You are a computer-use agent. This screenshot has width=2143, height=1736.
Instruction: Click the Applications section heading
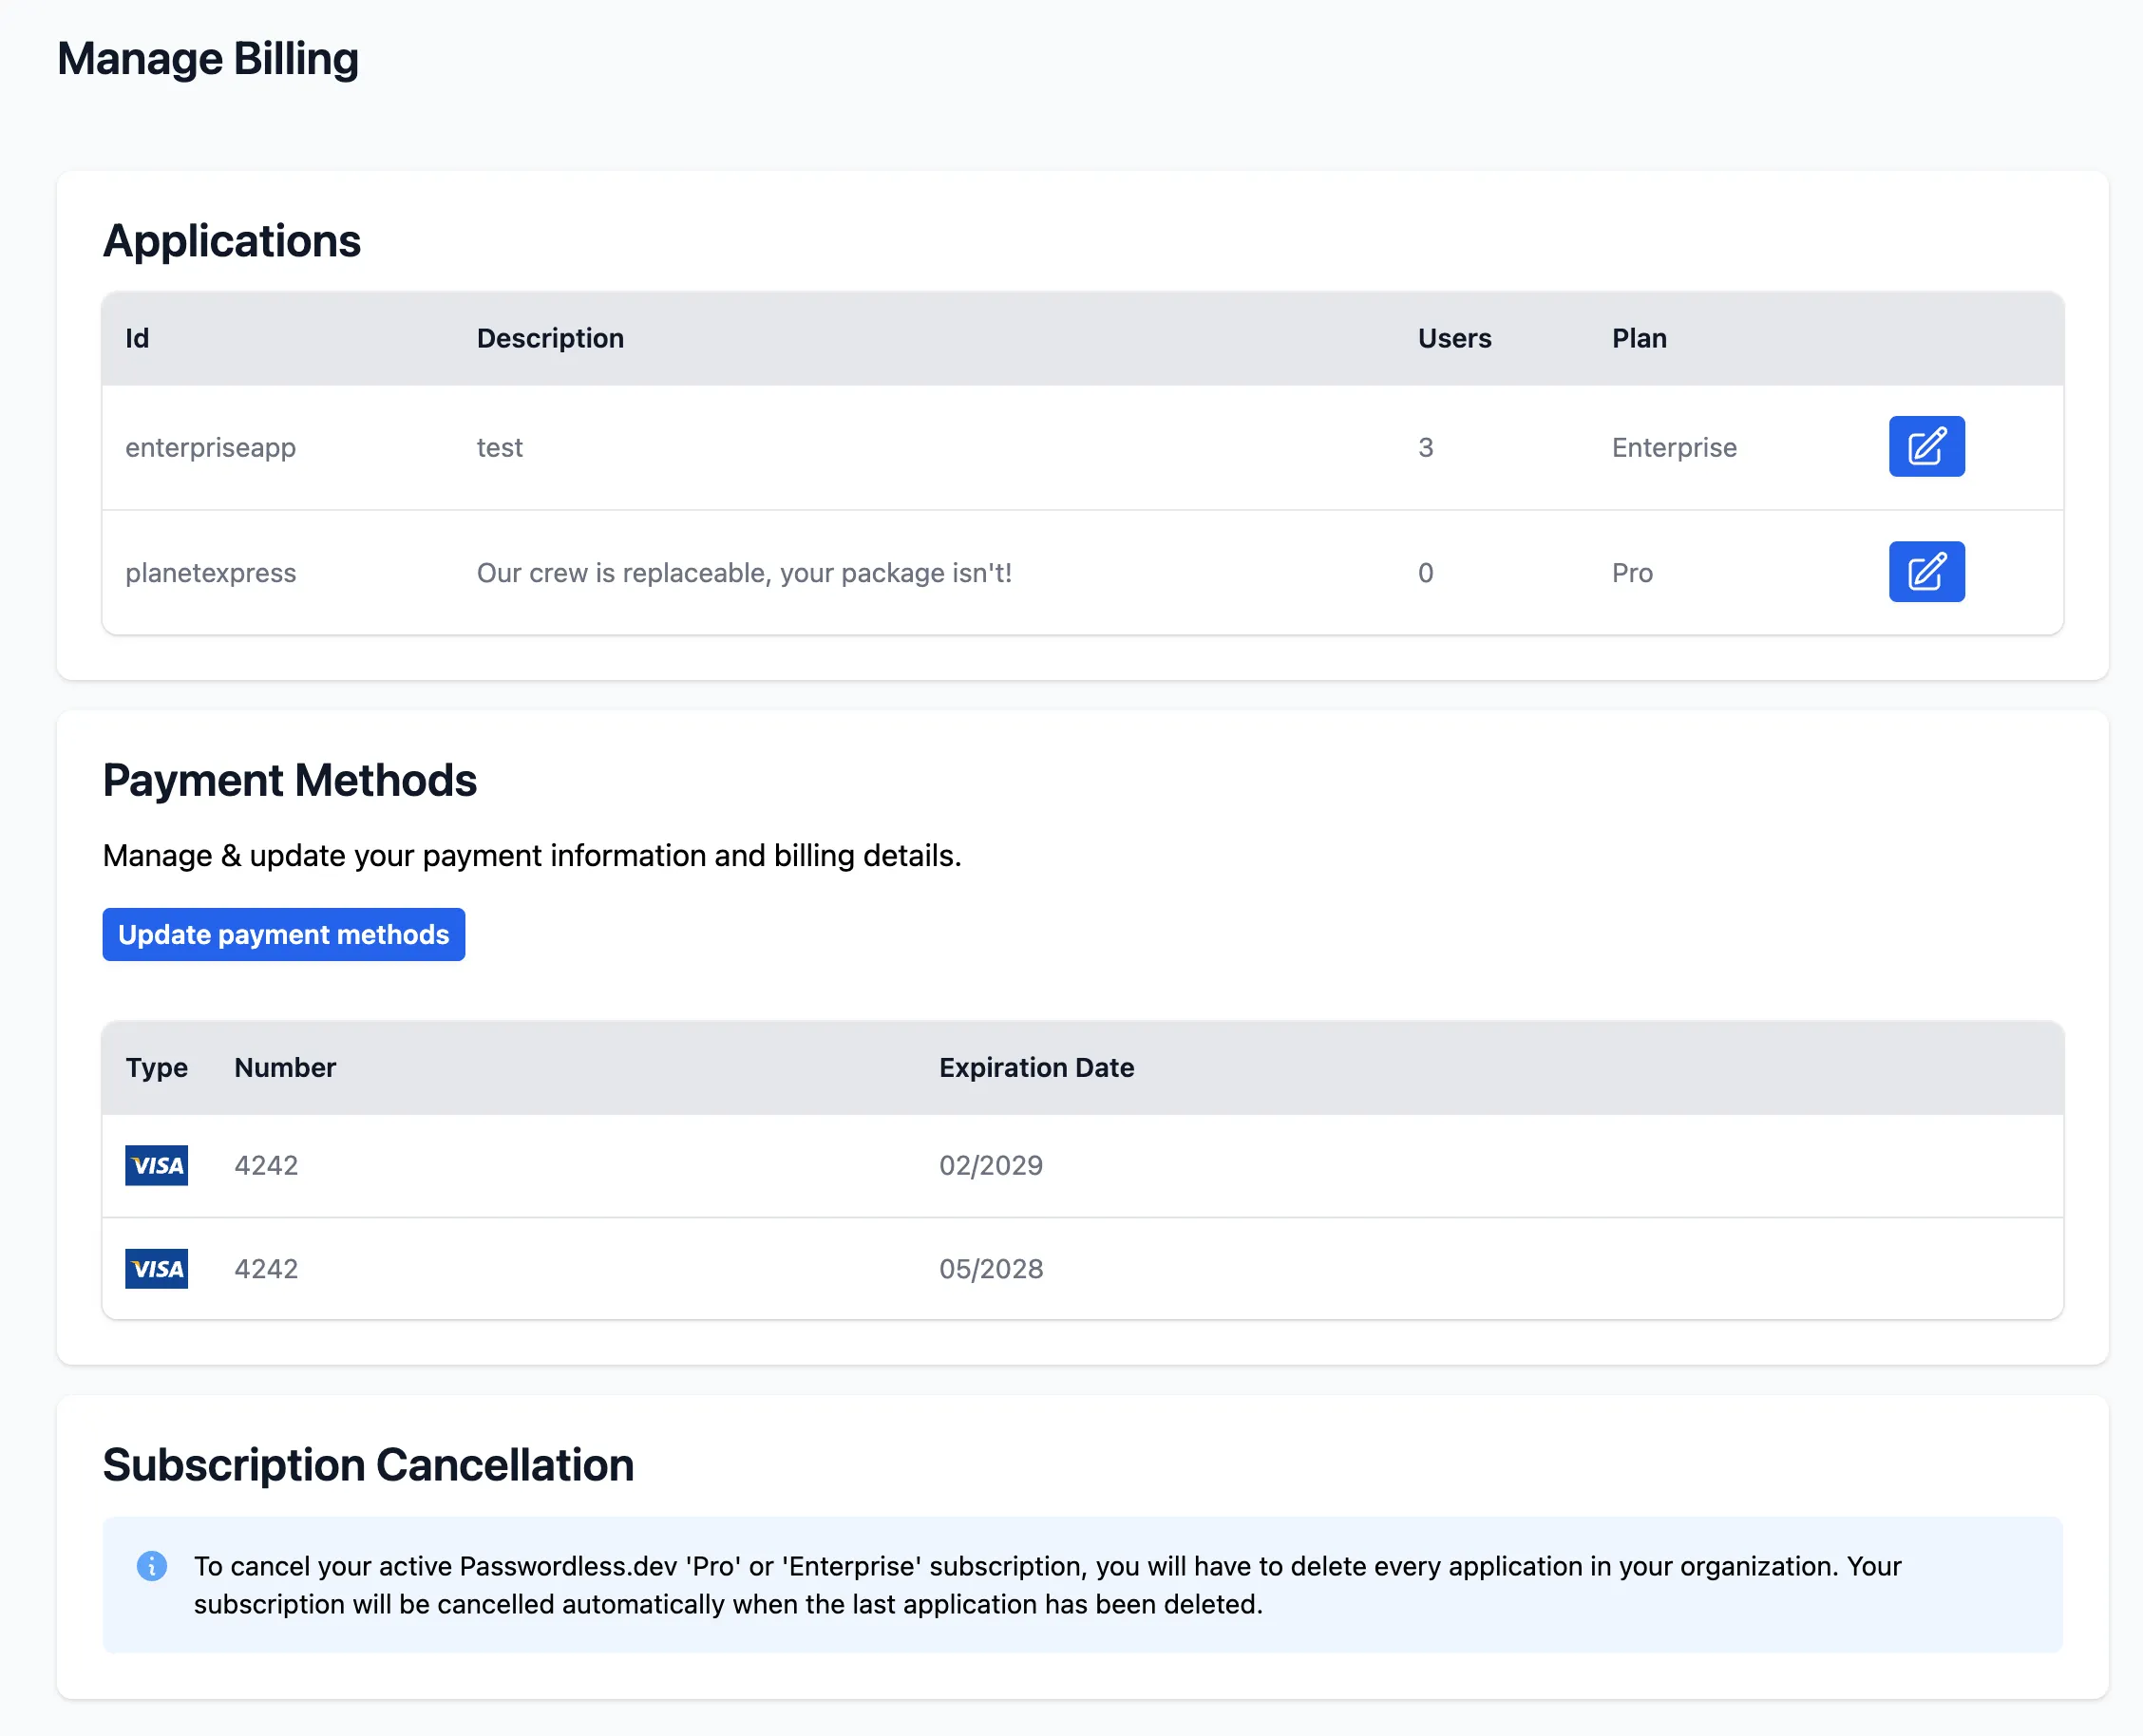pyautogui.click(x=231, y=240)
